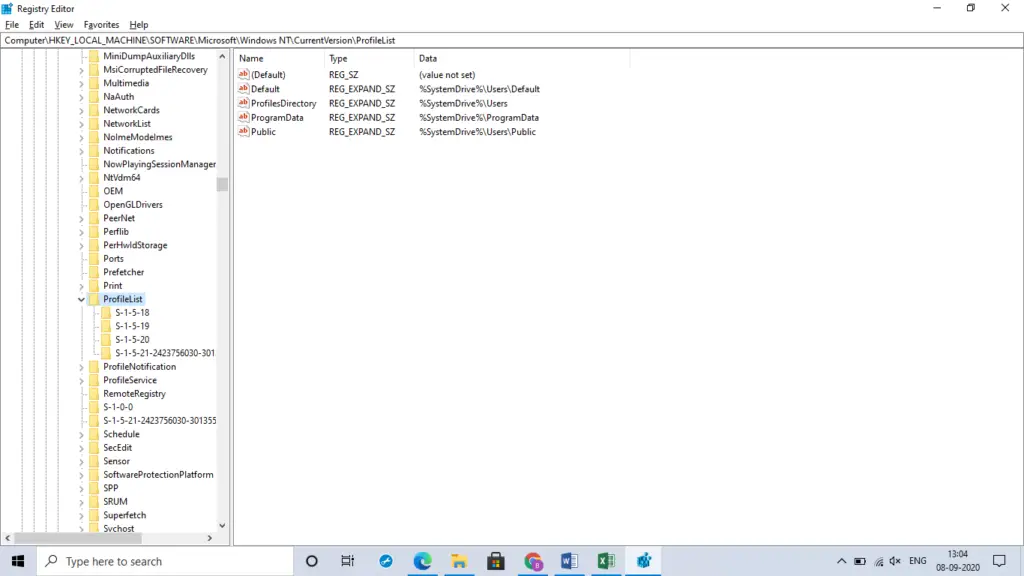Open Cortana from the taskbar
Screen dimensions: 1024x576
[x=312, y=562]
